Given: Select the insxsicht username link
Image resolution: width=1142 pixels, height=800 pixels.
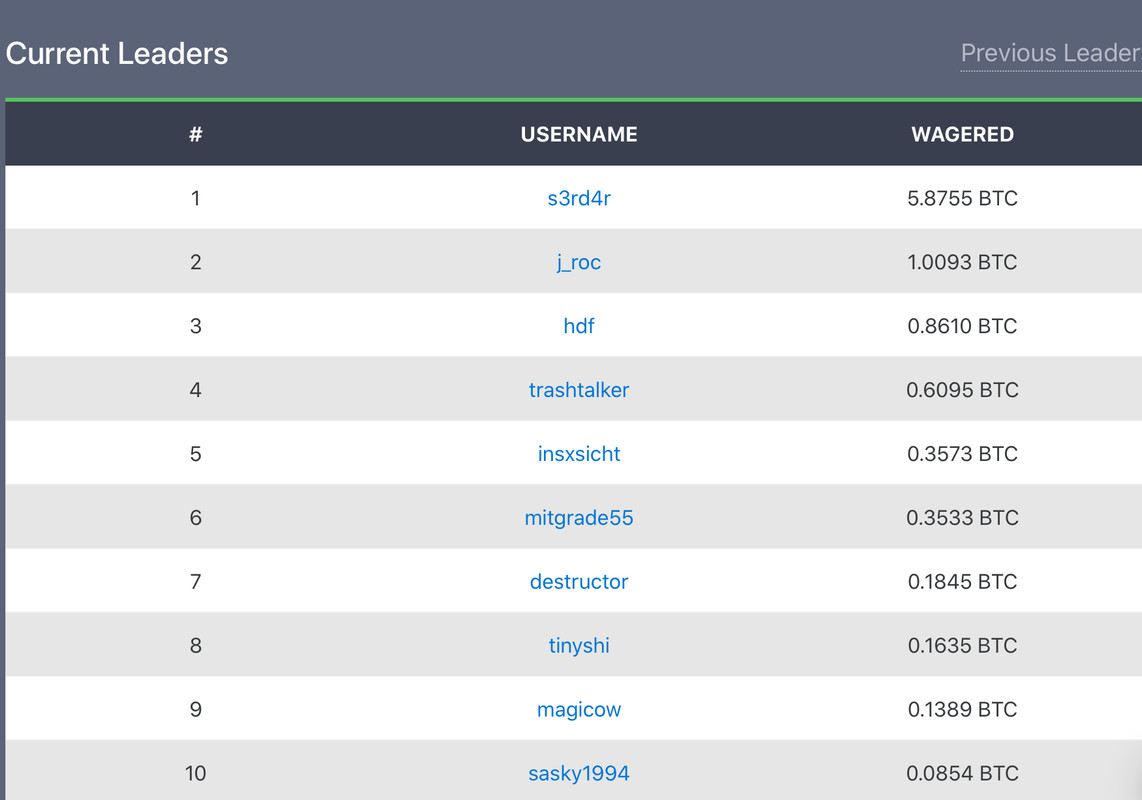Looking at the screenshot, I should 579,454.
